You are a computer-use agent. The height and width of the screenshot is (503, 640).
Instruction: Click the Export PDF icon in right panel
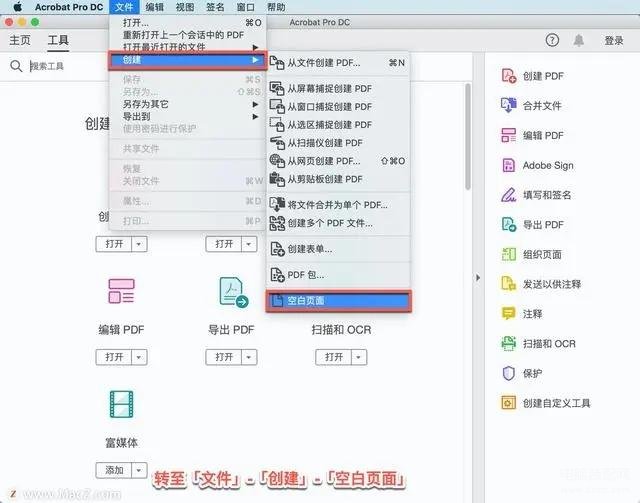pyautogui.click(x=509, y=225)
